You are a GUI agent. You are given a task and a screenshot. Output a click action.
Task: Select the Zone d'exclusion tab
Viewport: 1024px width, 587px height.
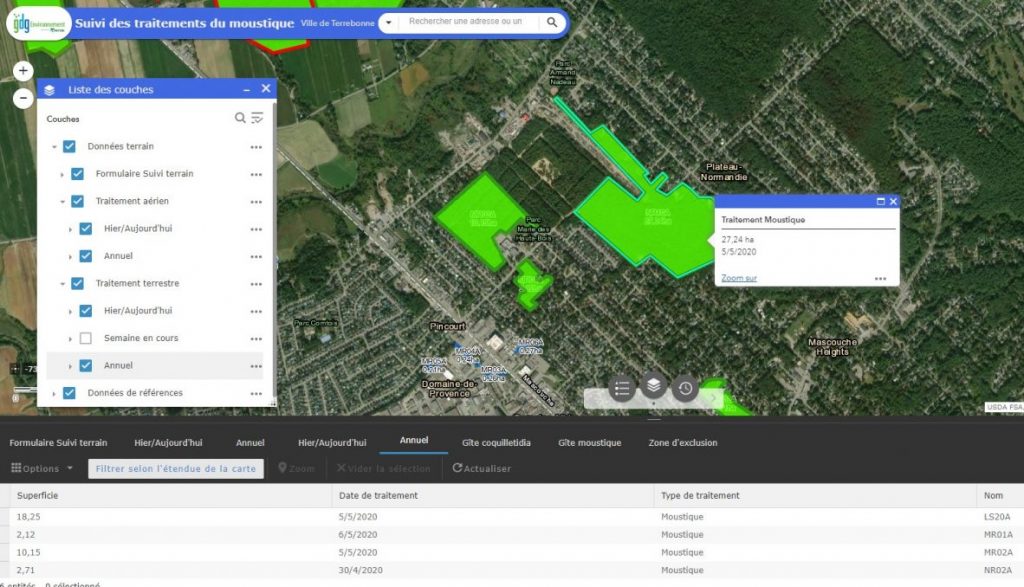pos(682,442)
